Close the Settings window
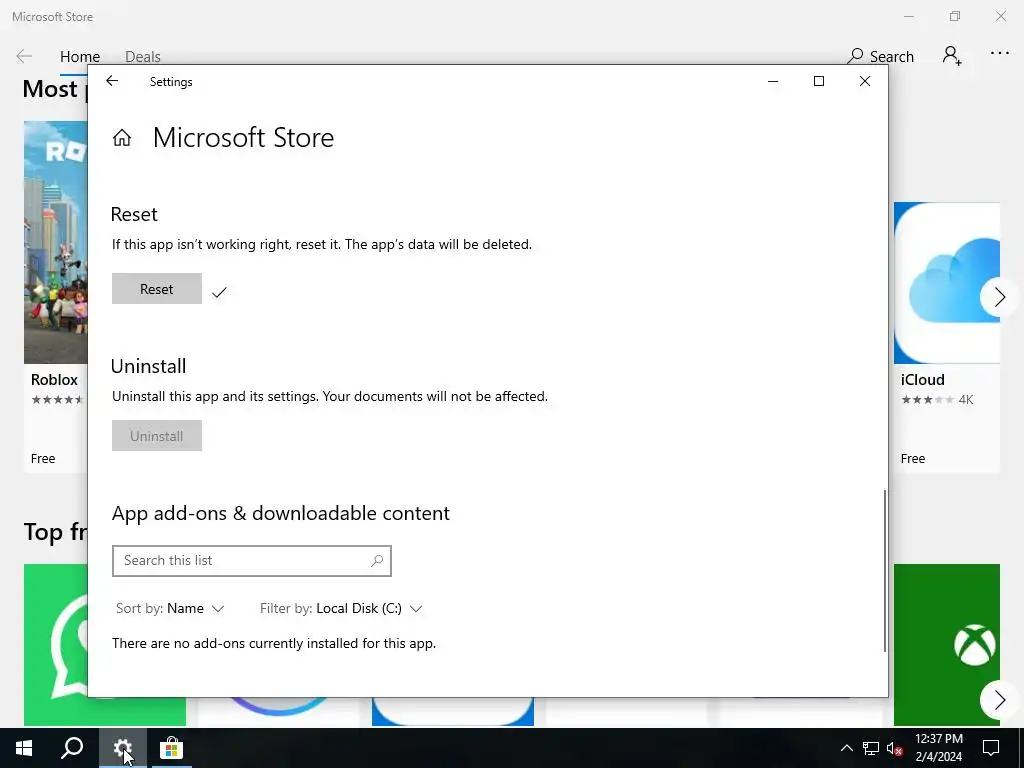The width and height of the screenshot is (1024, 768). (x=865, y=81)
